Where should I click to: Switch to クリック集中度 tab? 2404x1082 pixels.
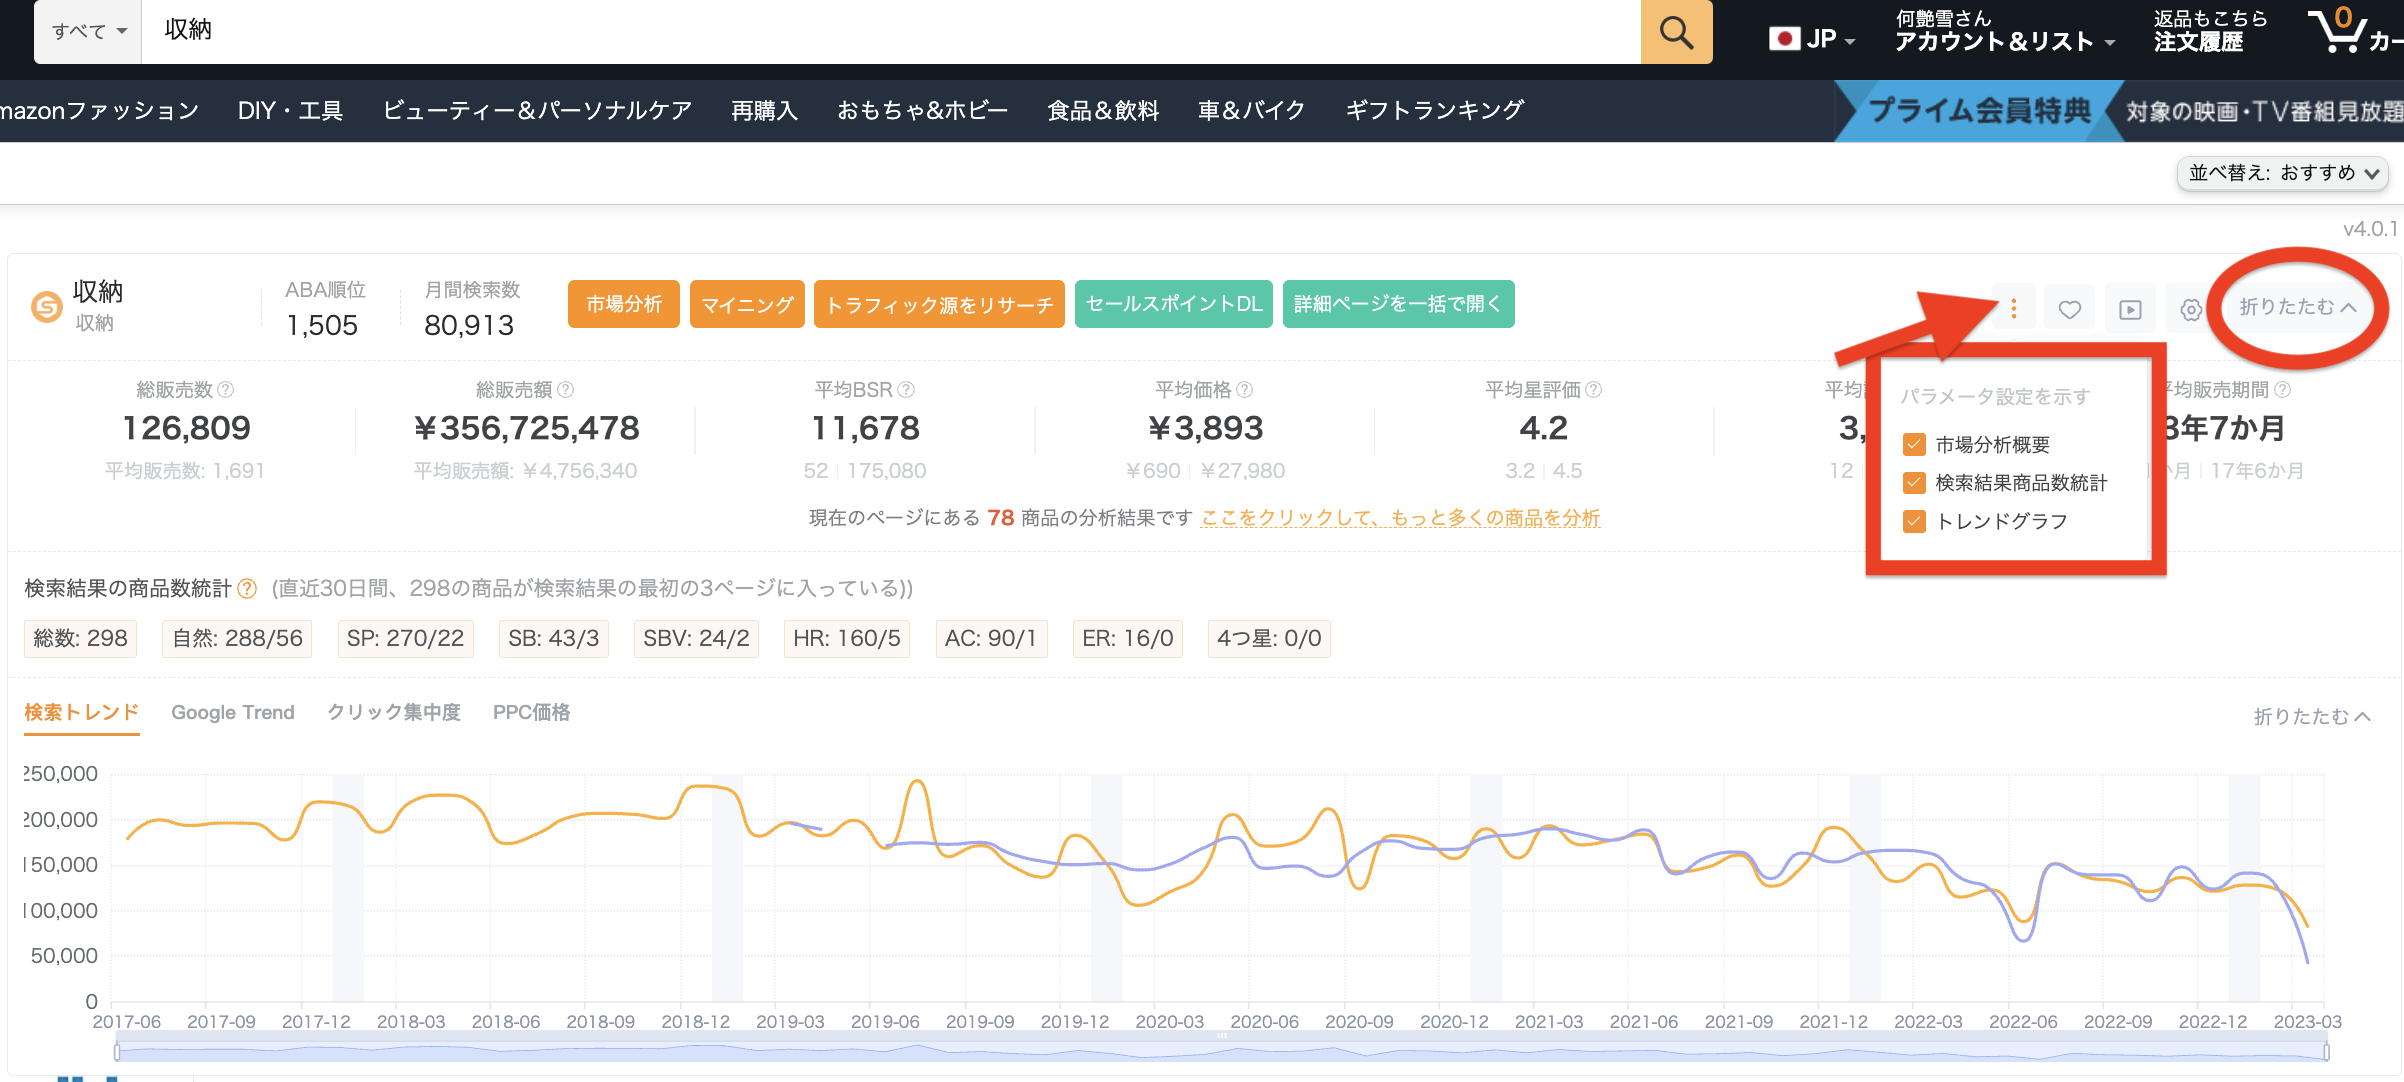coord(394,712)
